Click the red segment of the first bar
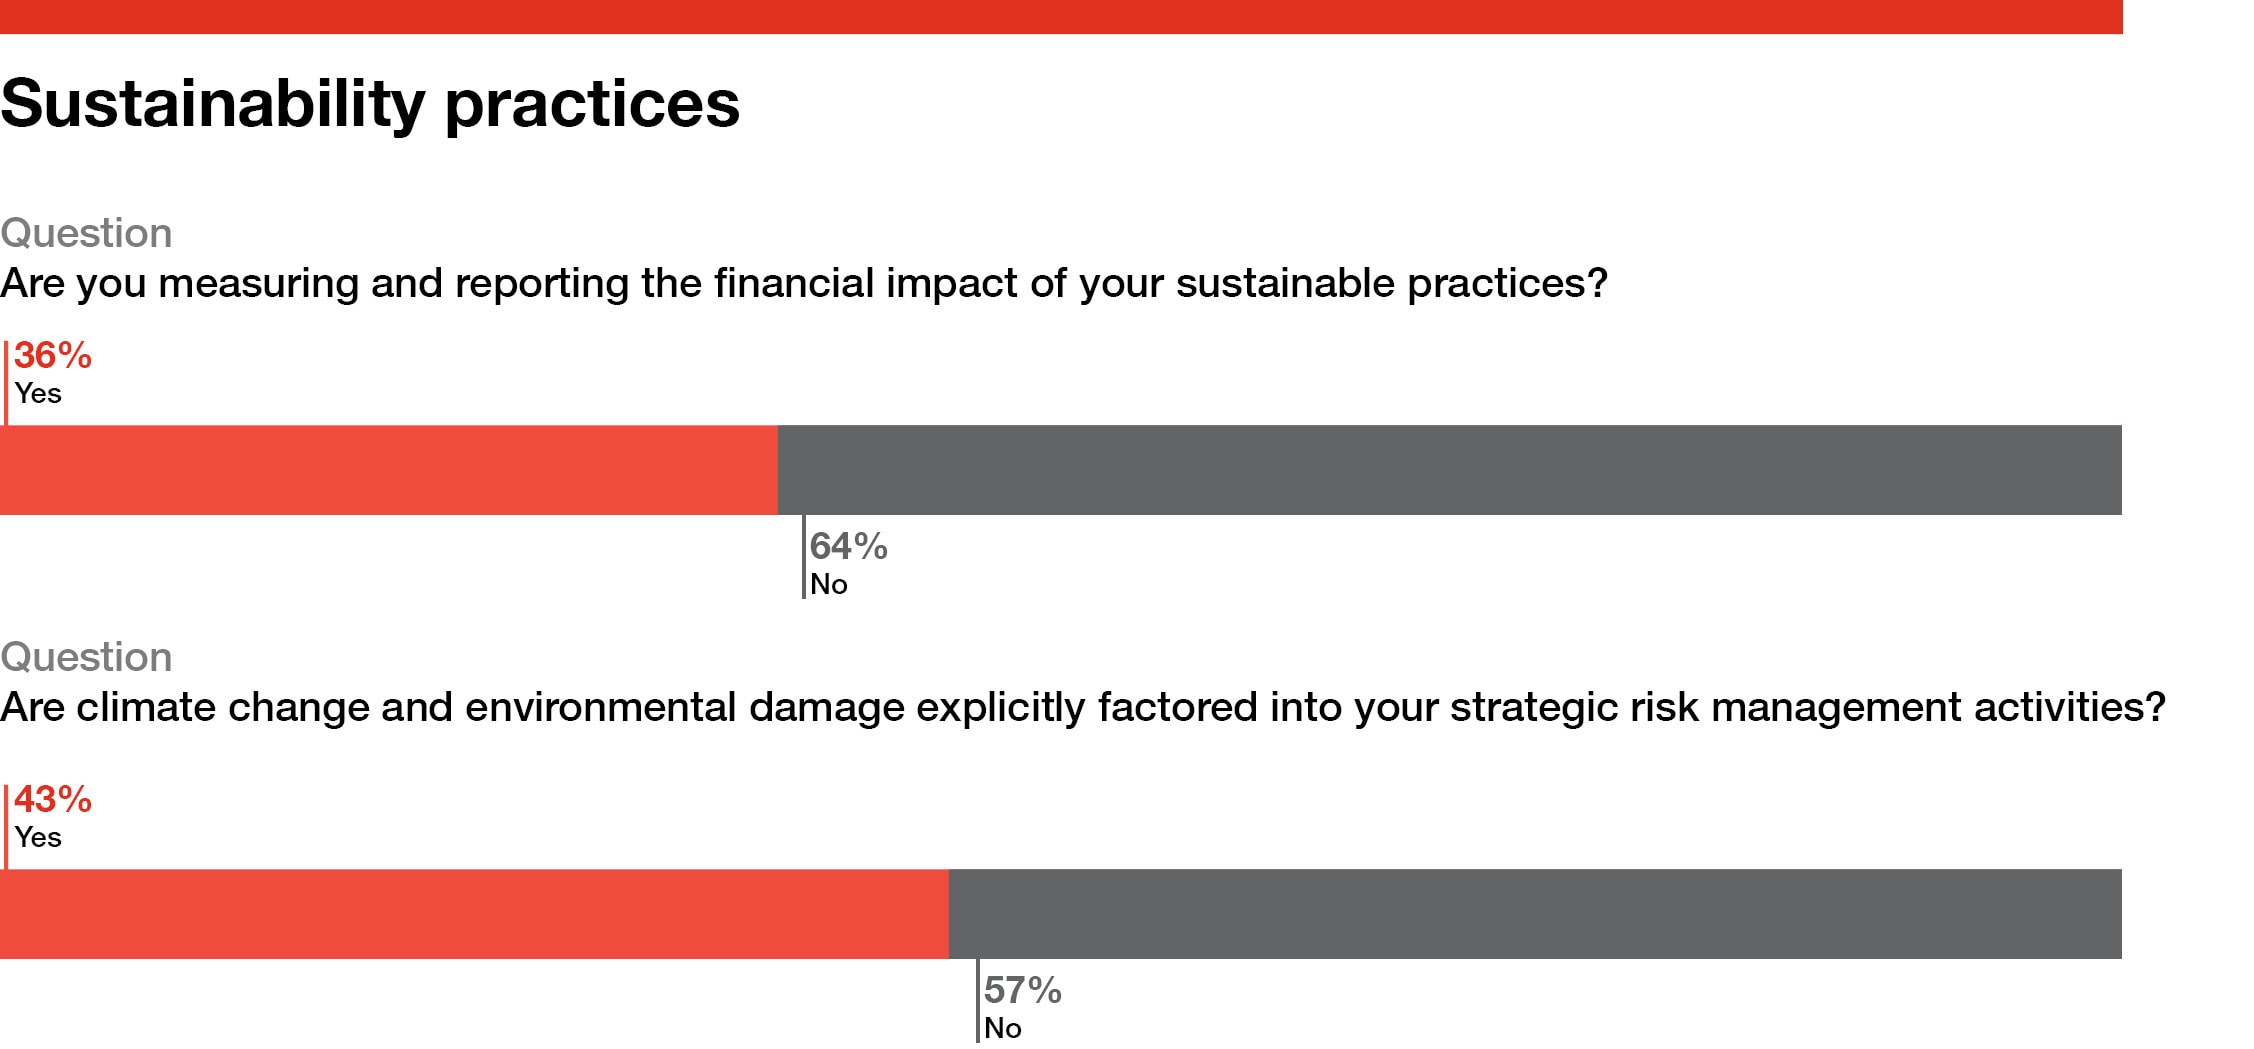Image resolution: width=2254 pixels, height=1049 pixels. (x=388, y=470)
